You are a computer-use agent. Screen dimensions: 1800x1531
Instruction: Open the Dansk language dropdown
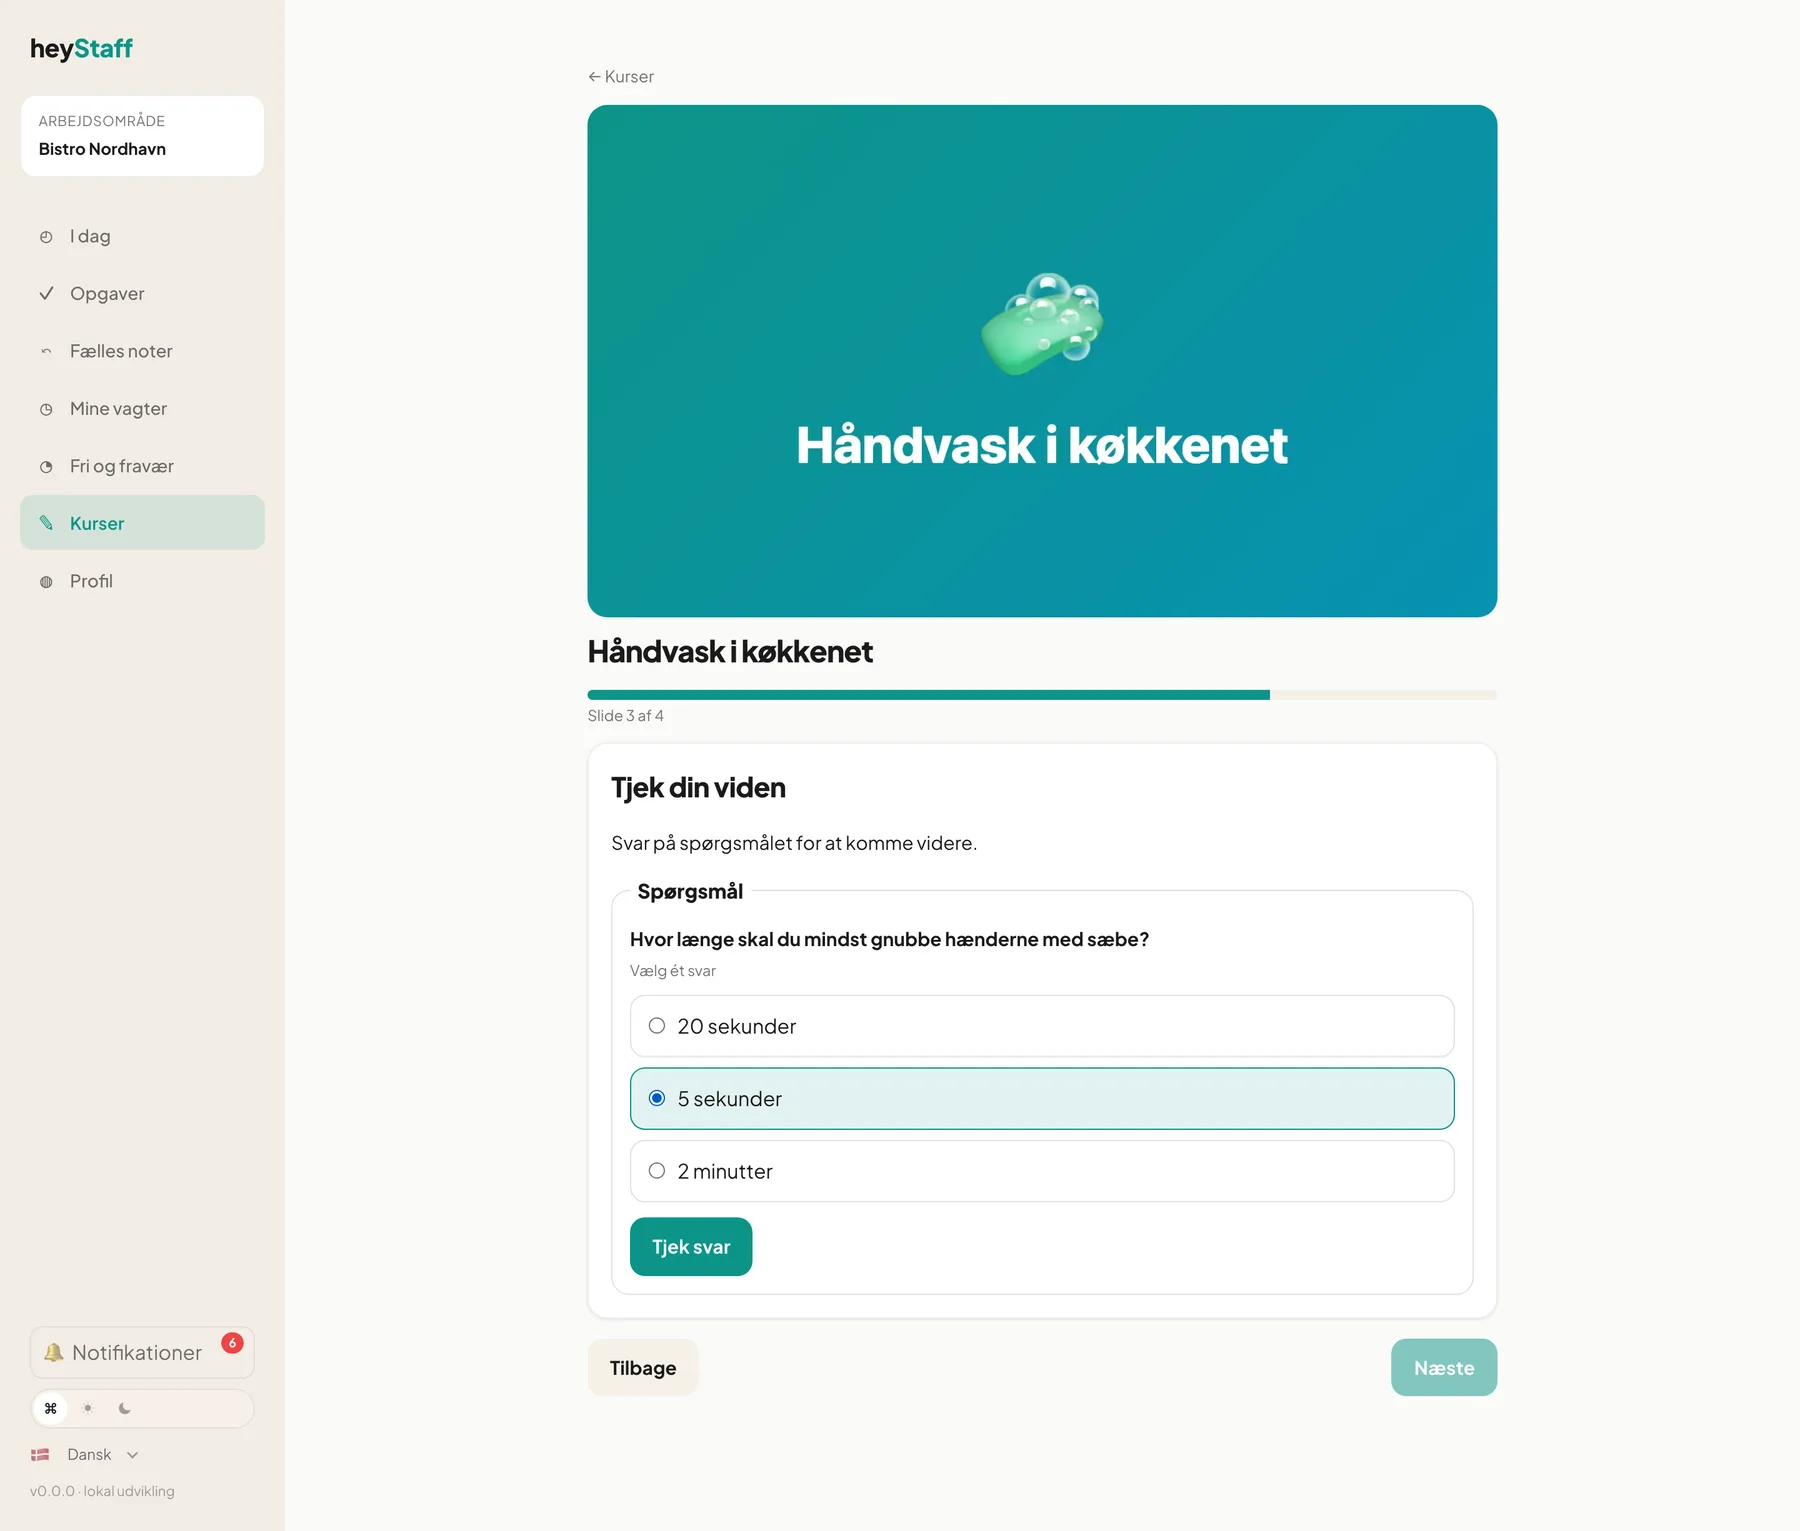[86, 1455]
